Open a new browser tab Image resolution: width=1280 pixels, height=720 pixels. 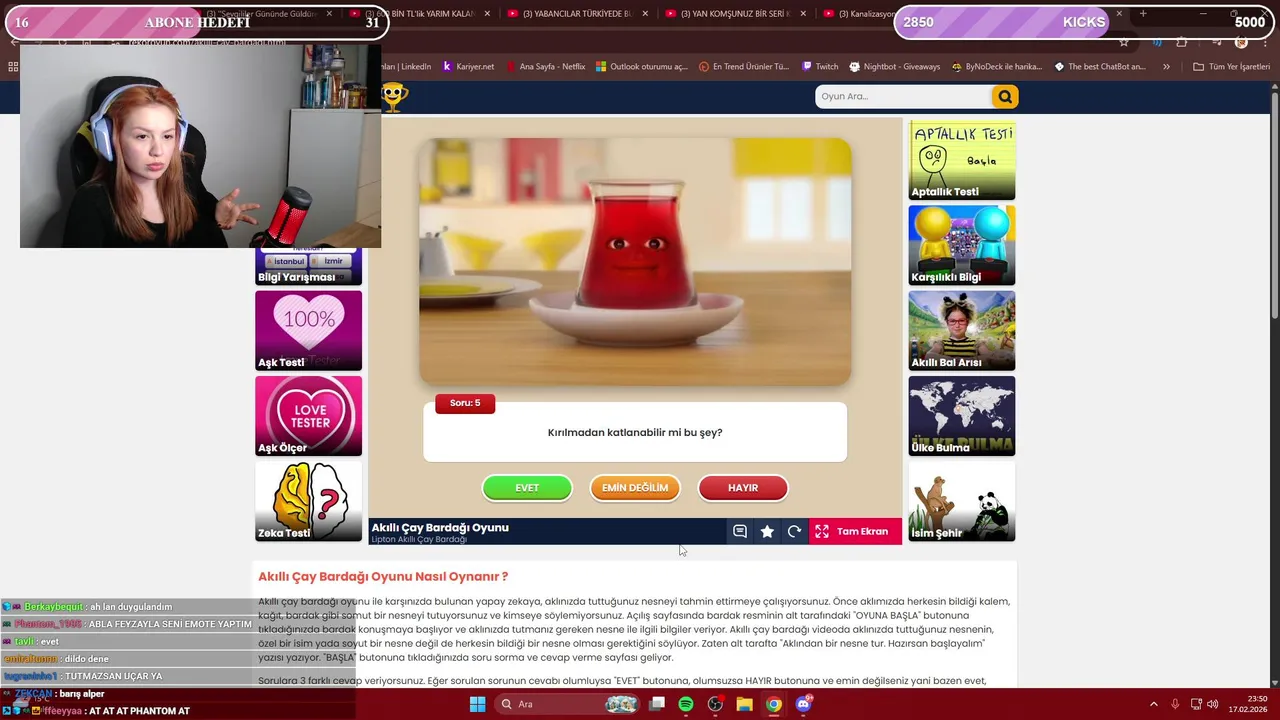pyautogui.click(x=1143, y=14)
